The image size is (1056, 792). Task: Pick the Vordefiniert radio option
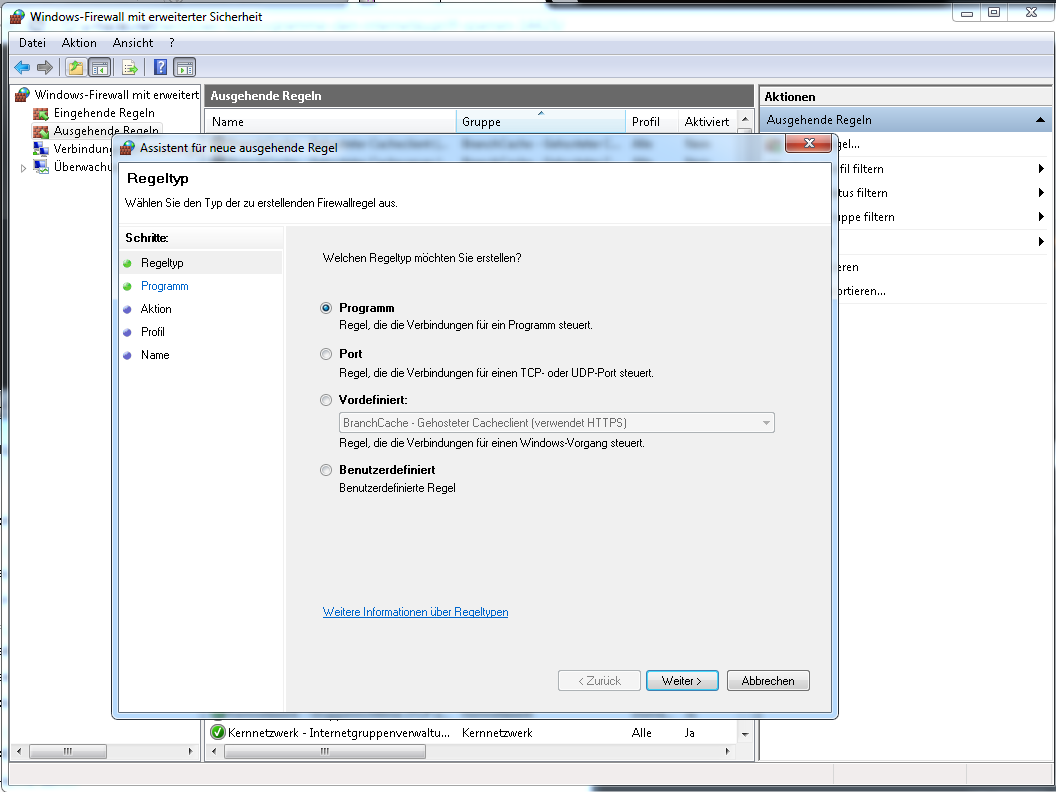point(326,400)
